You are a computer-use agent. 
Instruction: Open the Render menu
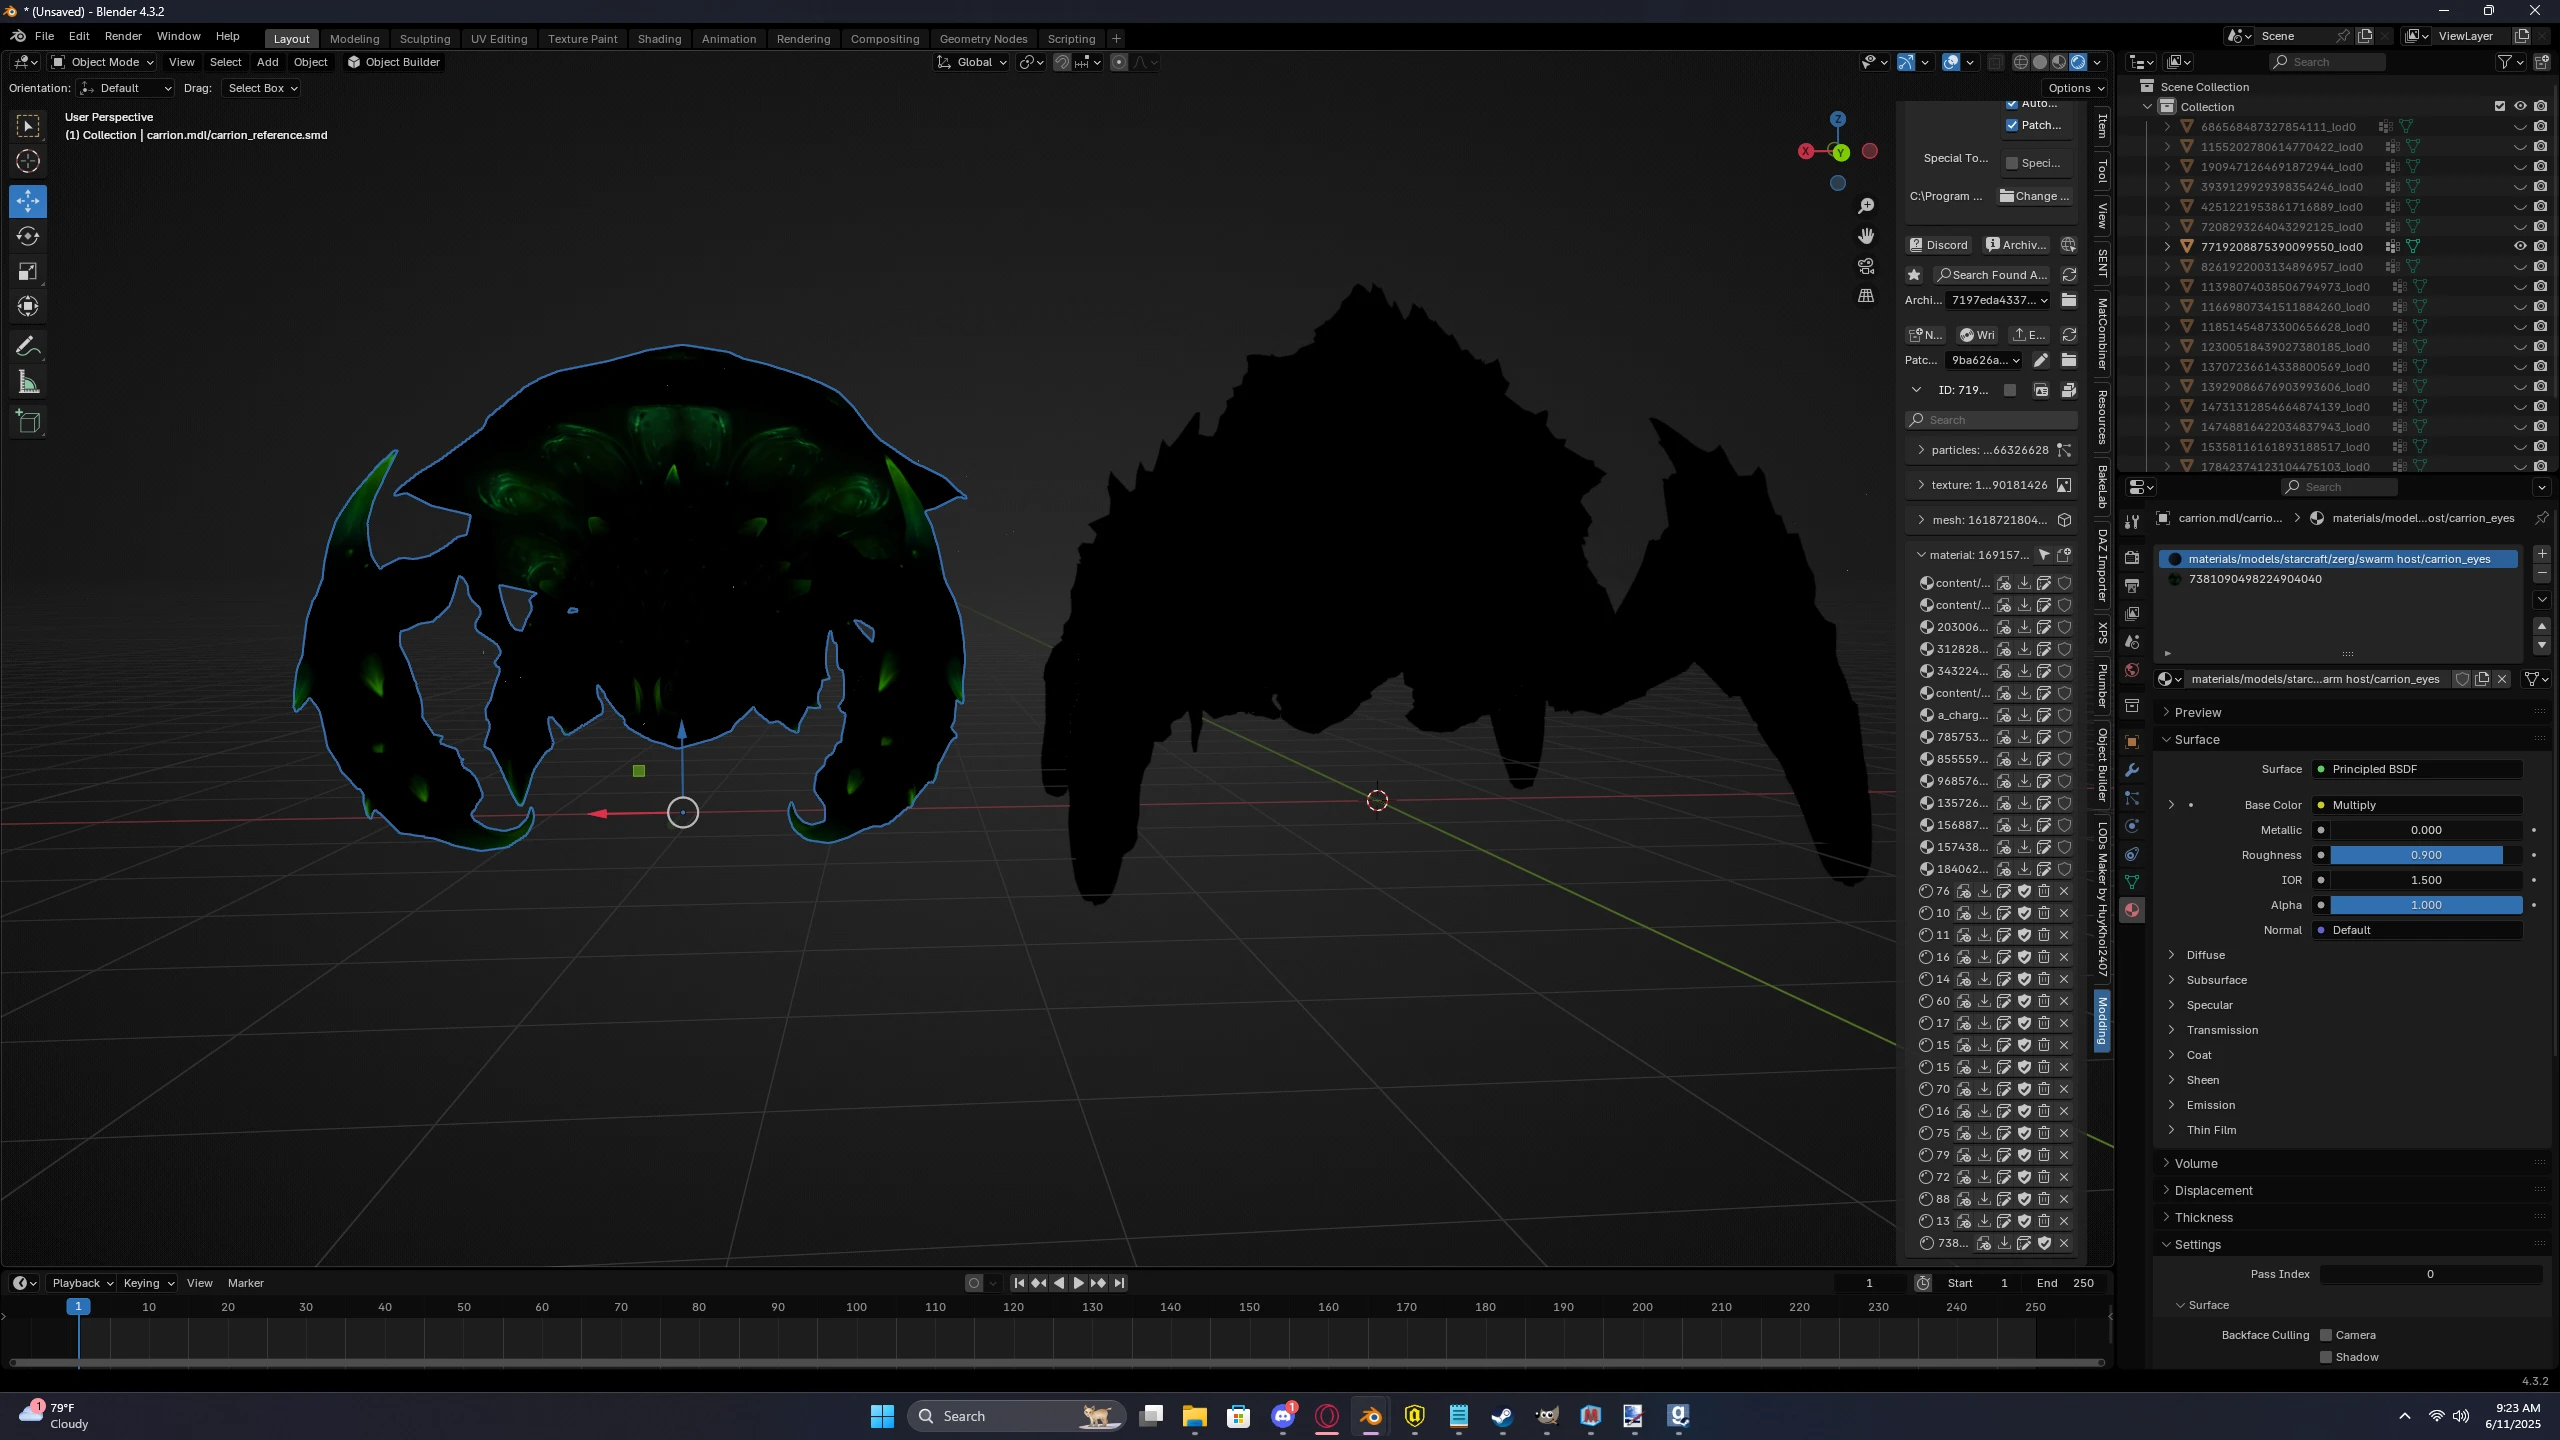(123, 36)
